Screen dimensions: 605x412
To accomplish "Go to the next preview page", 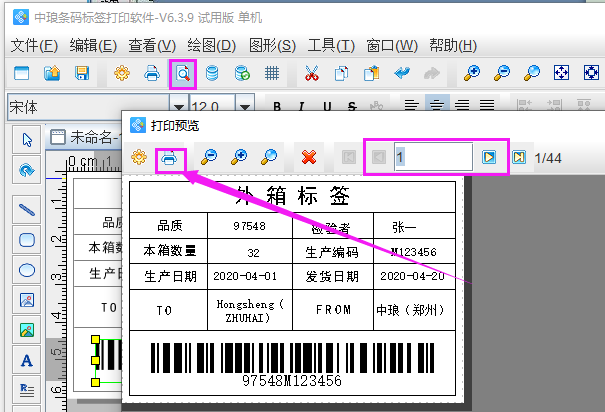I will coord(488,157).
